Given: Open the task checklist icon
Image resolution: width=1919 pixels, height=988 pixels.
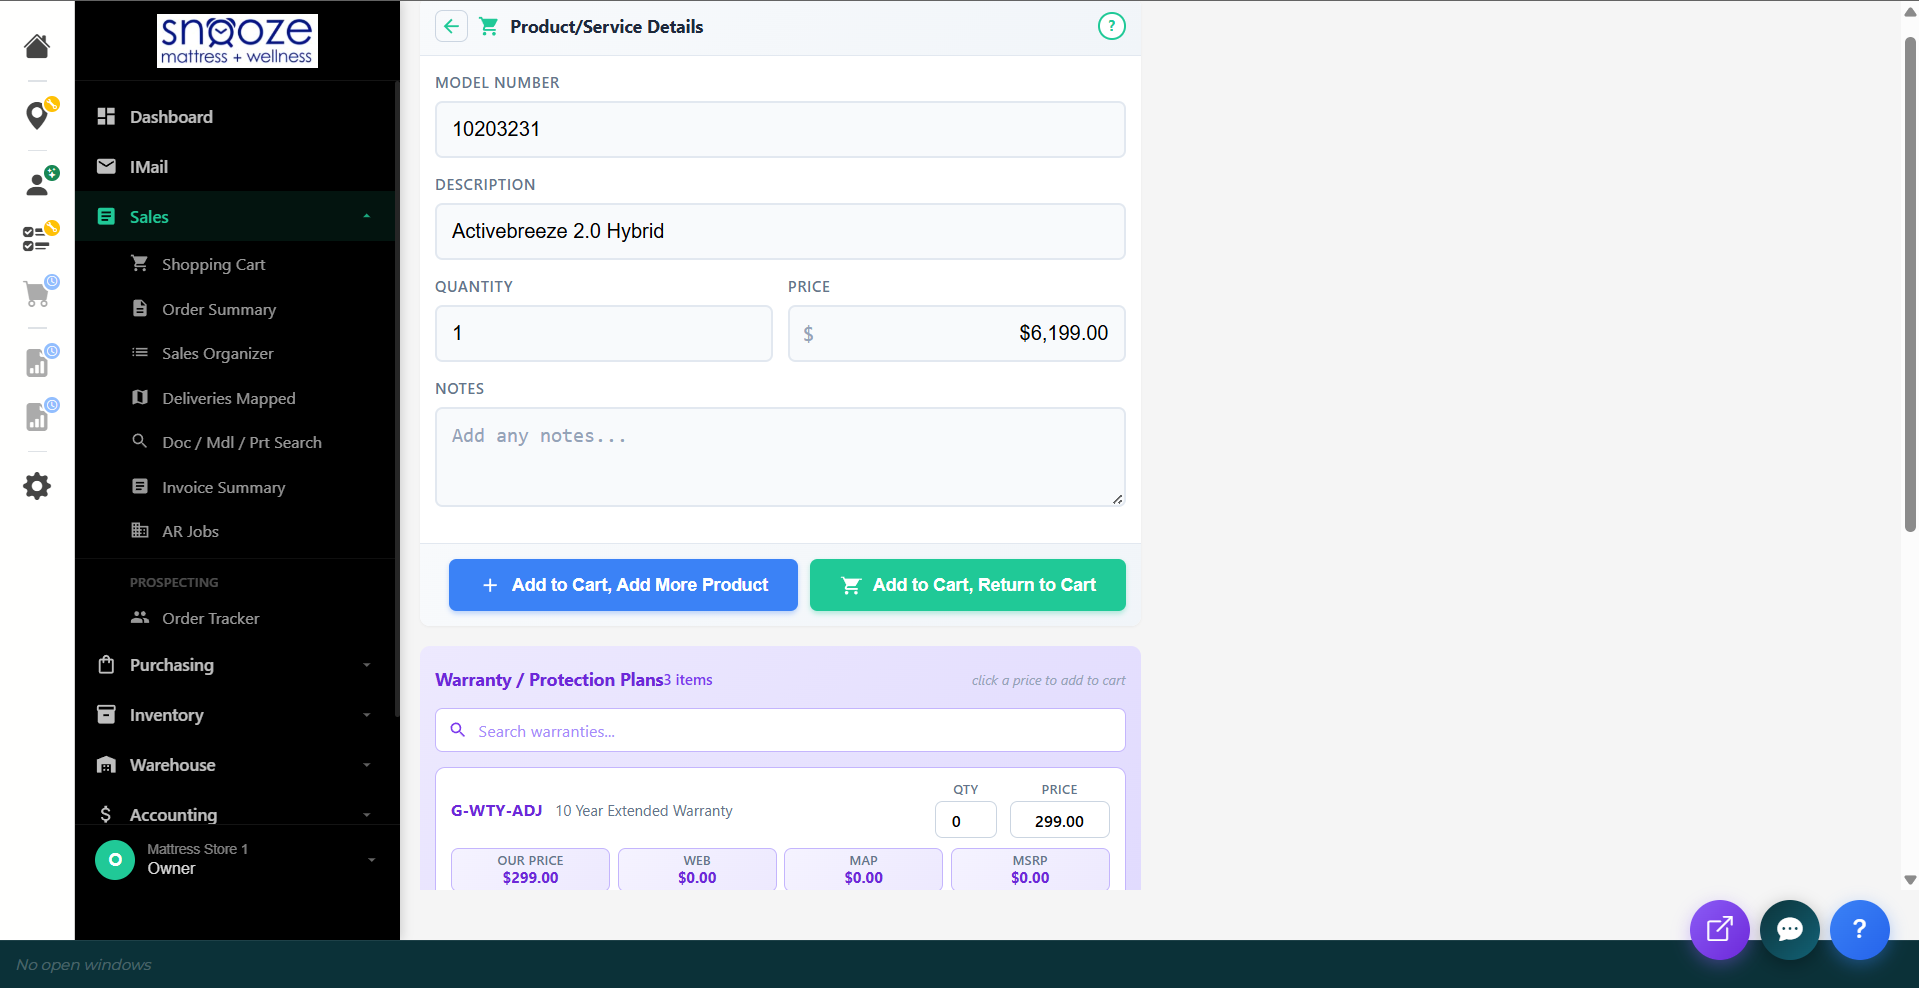Looking at the screenshot, I should click(x=38, y=237).
